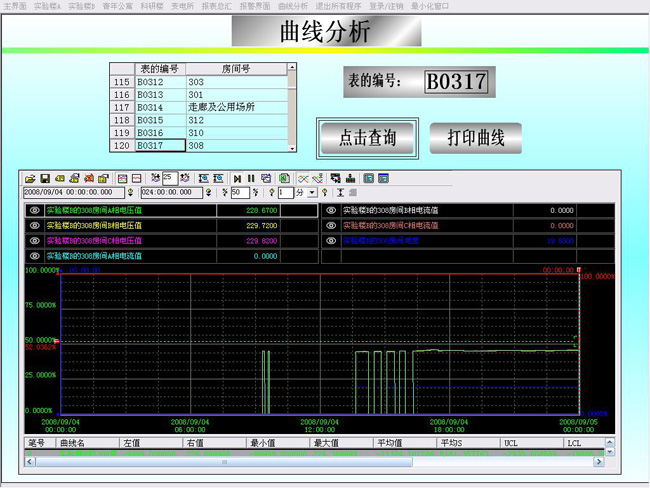Toggle the curves-with-points display icon
Screen dimensions: 650x488
coord(318,179)
